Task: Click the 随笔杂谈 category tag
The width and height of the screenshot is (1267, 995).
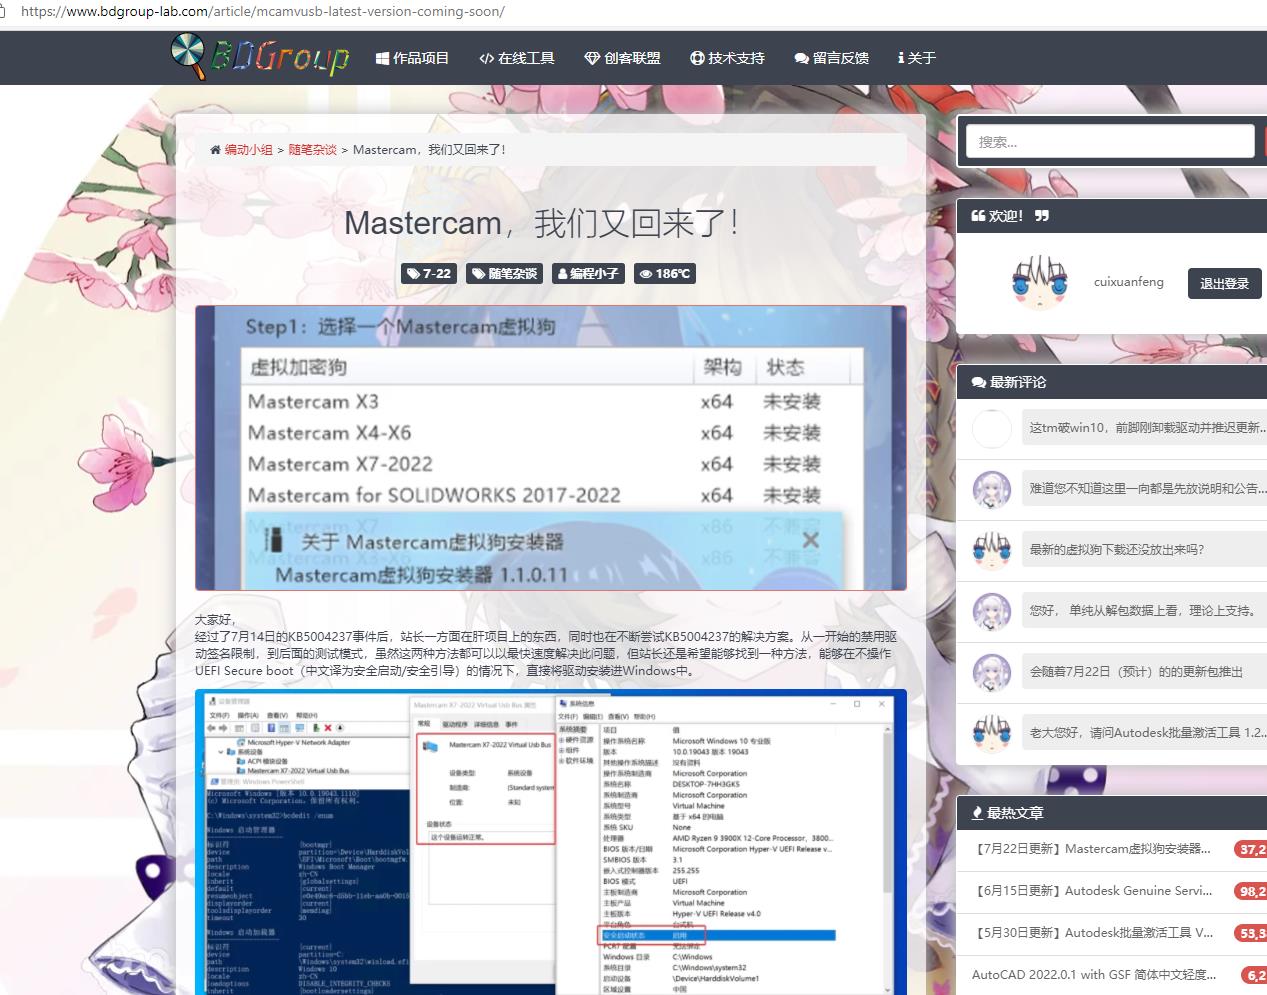Action: coord(505,273)
